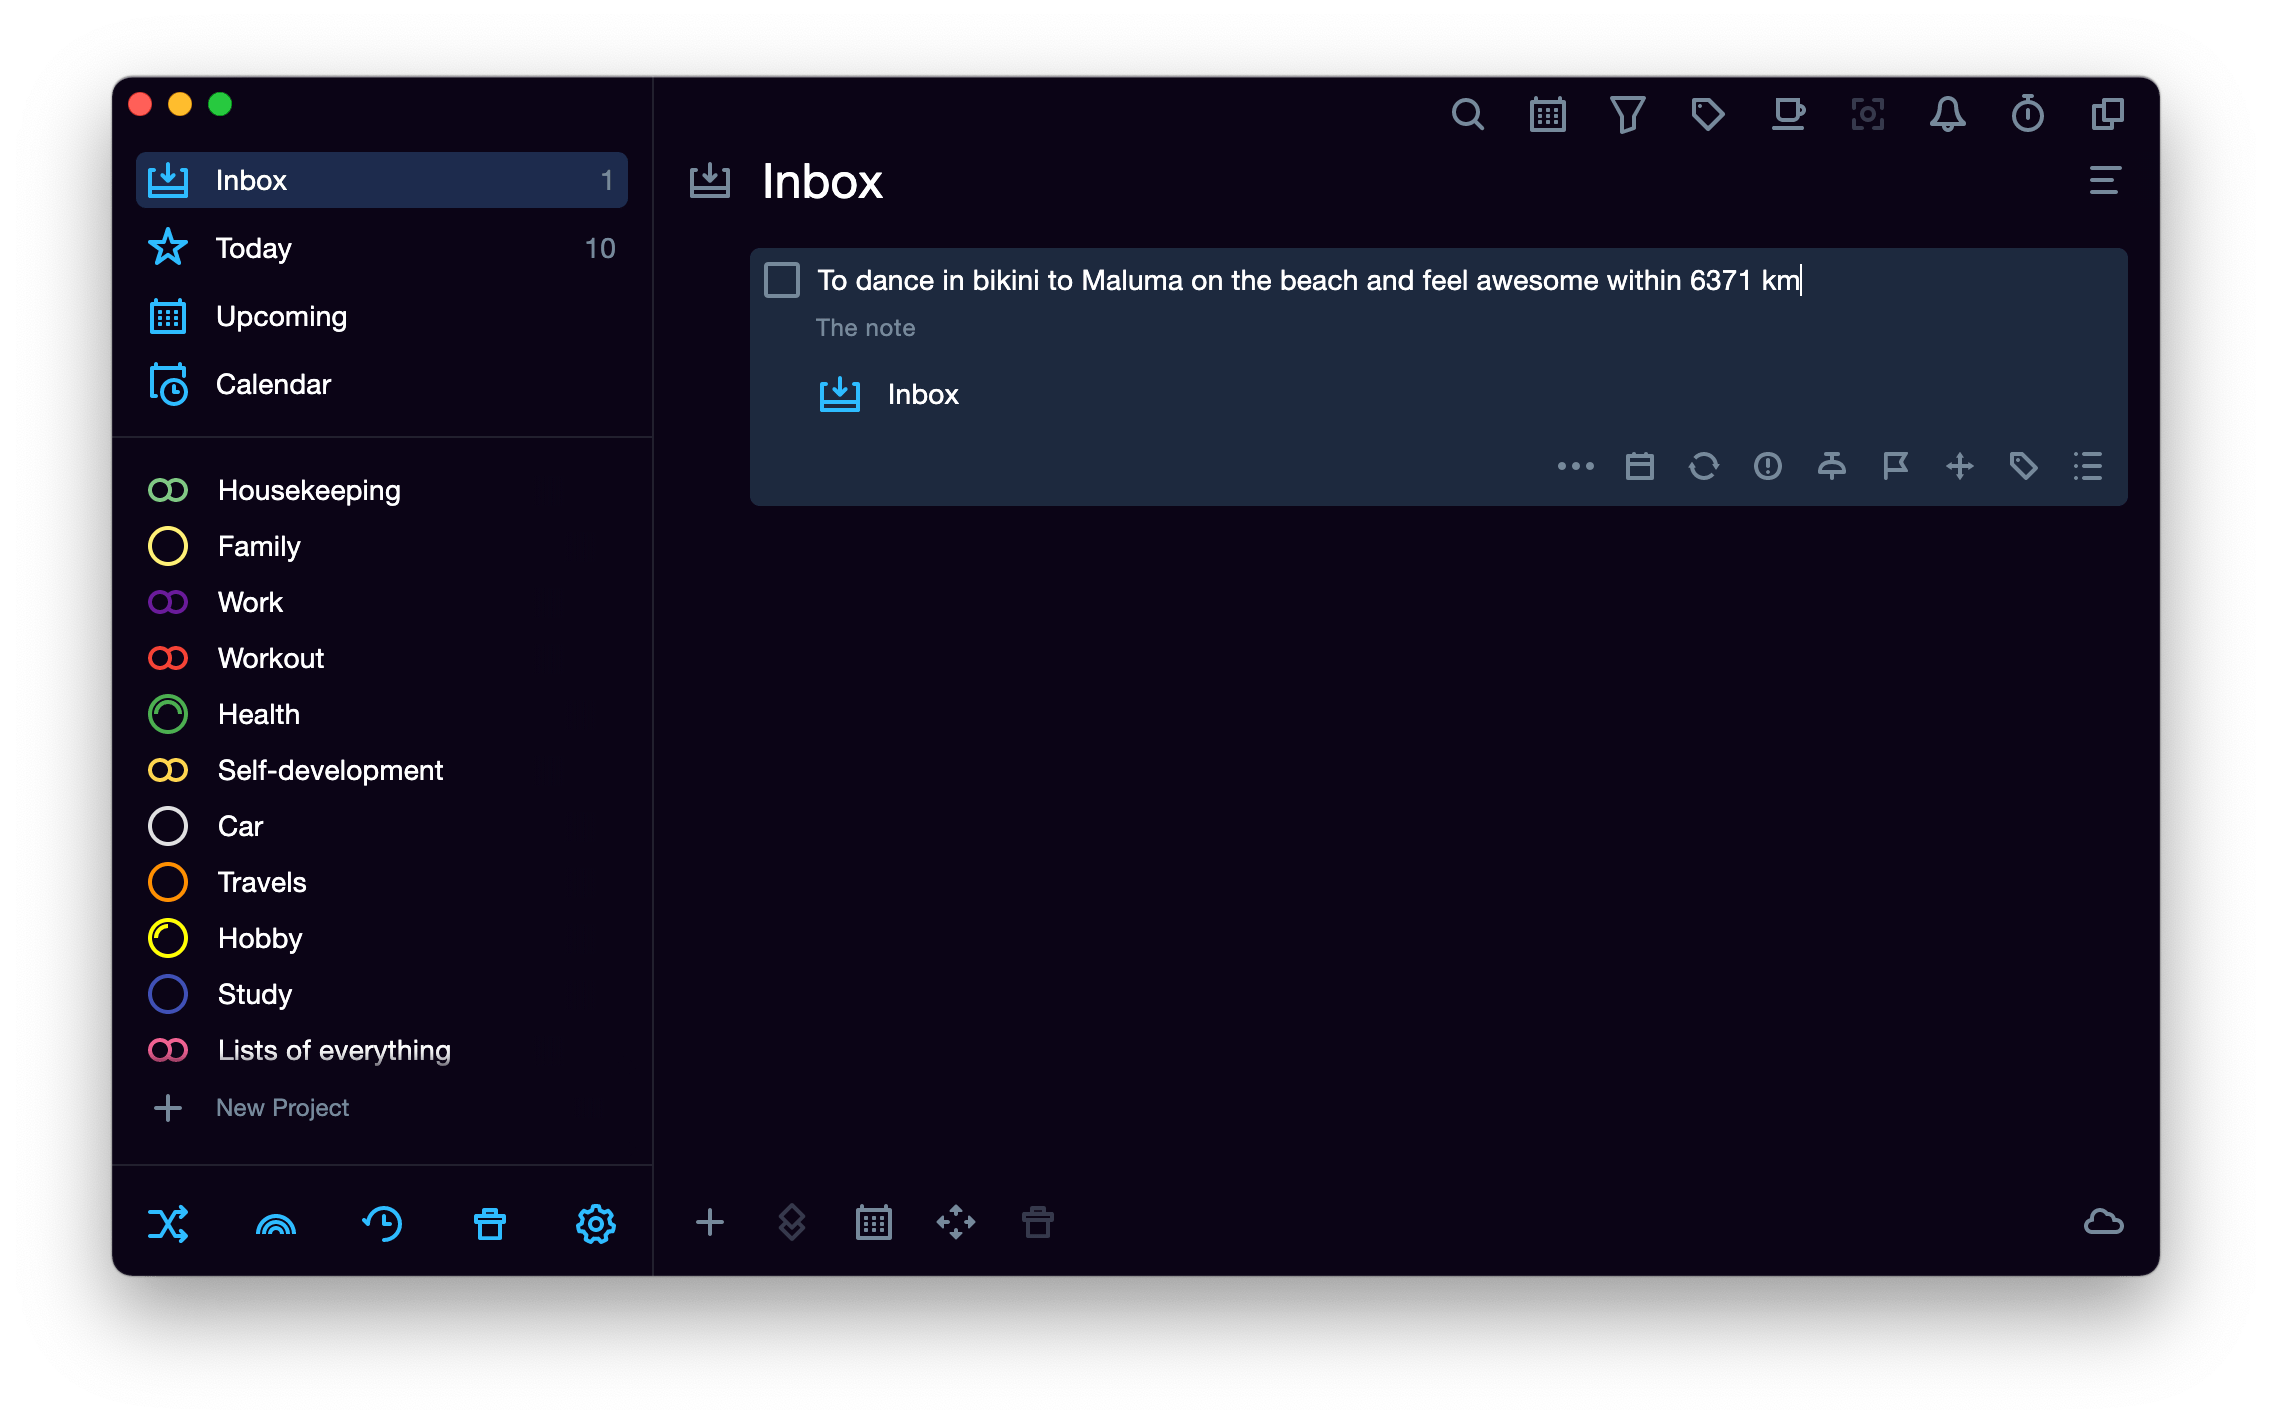This screenshot has height=1424, width=2272.
Task: Open the Housekeeping project
Action: (382, 490)
